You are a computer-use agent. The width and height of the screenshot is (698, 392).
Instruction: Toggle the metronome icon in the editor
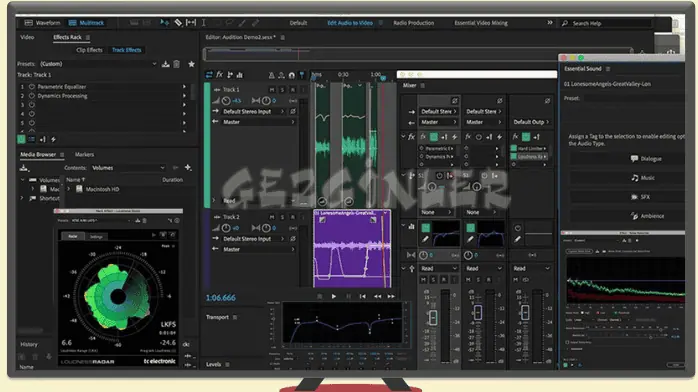pos(272,75)
